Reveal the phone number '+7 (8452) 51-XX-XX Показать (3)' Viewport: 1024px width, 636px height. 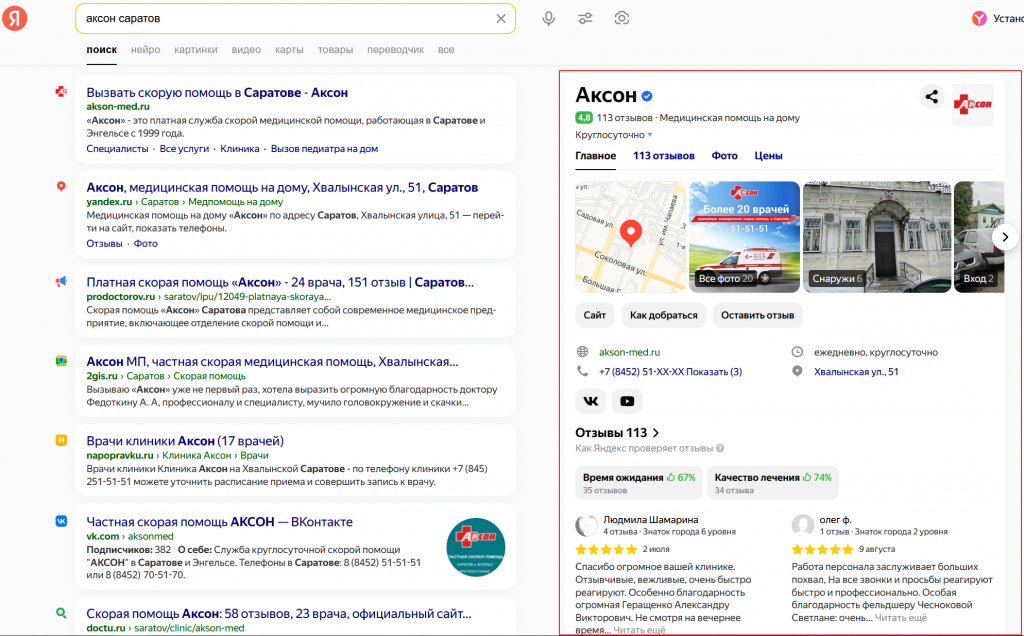click(670, 372)
